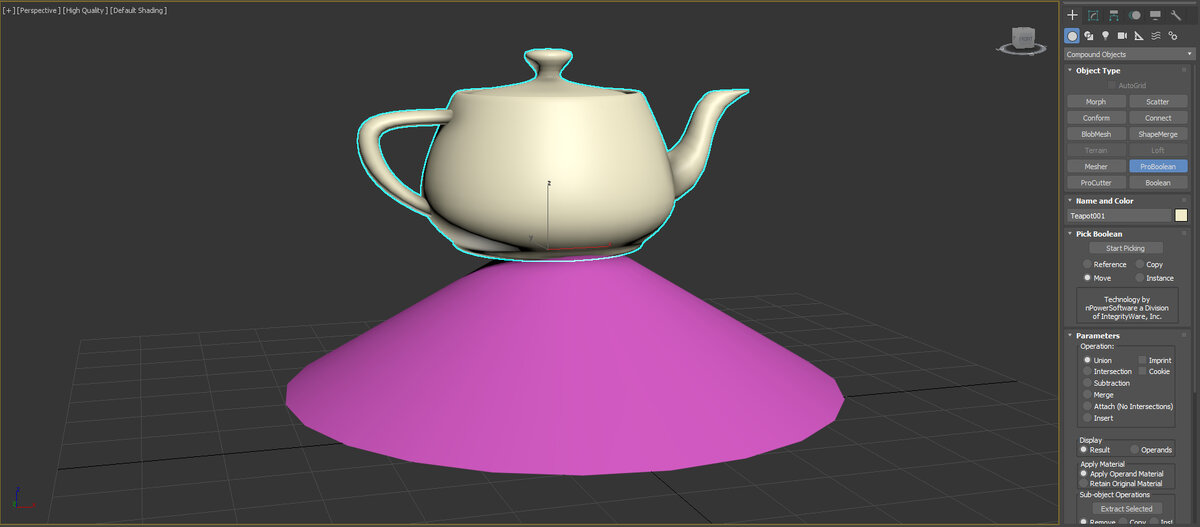Collapse the Pick Boolean rollout
Screen dimensions: 1200x527
point(1097,233)
